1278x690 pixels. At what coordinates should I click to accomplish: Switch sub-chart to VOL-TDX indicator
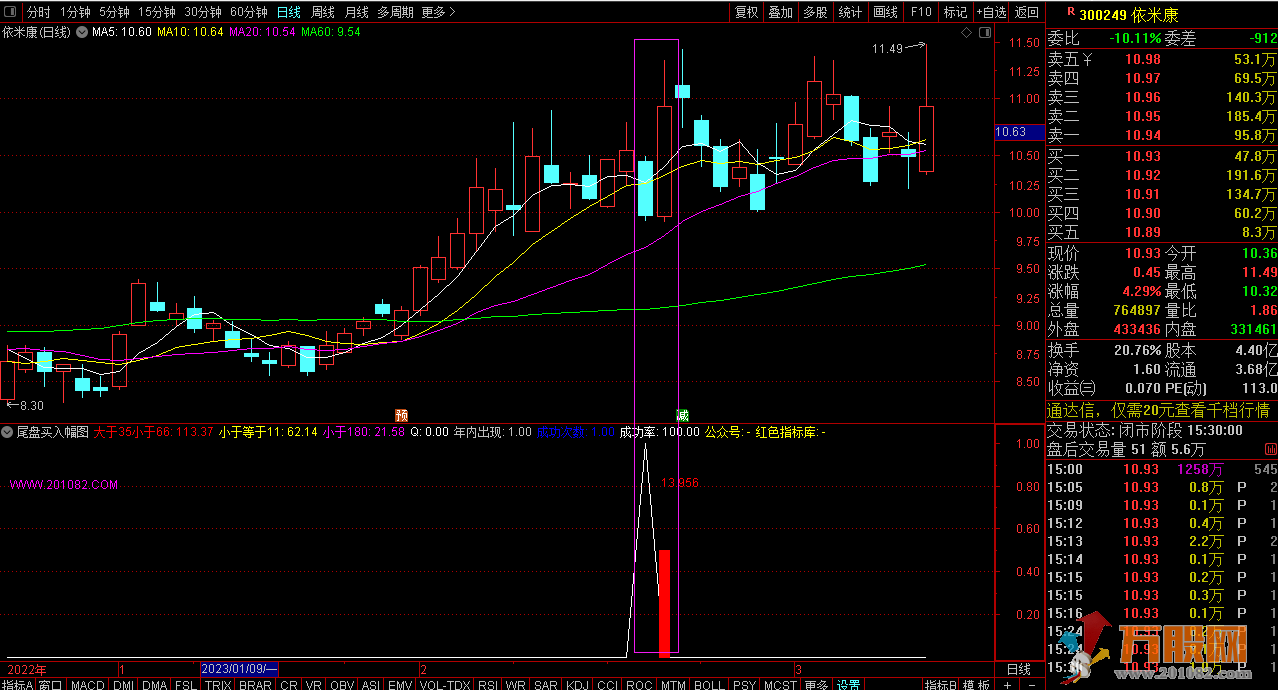(445, 684)
